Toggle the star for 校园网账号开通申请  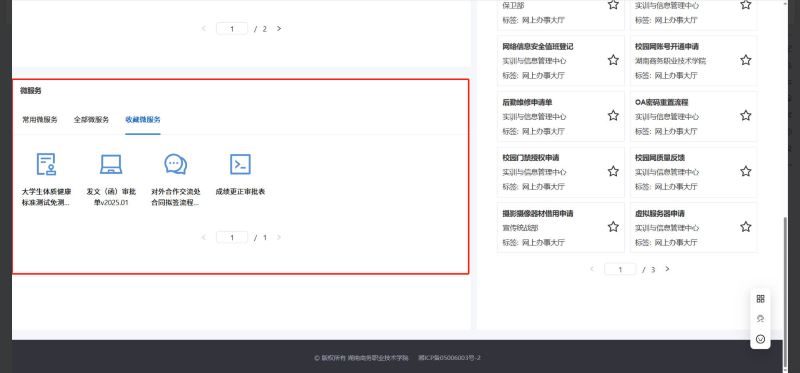(x=745, y=60)
